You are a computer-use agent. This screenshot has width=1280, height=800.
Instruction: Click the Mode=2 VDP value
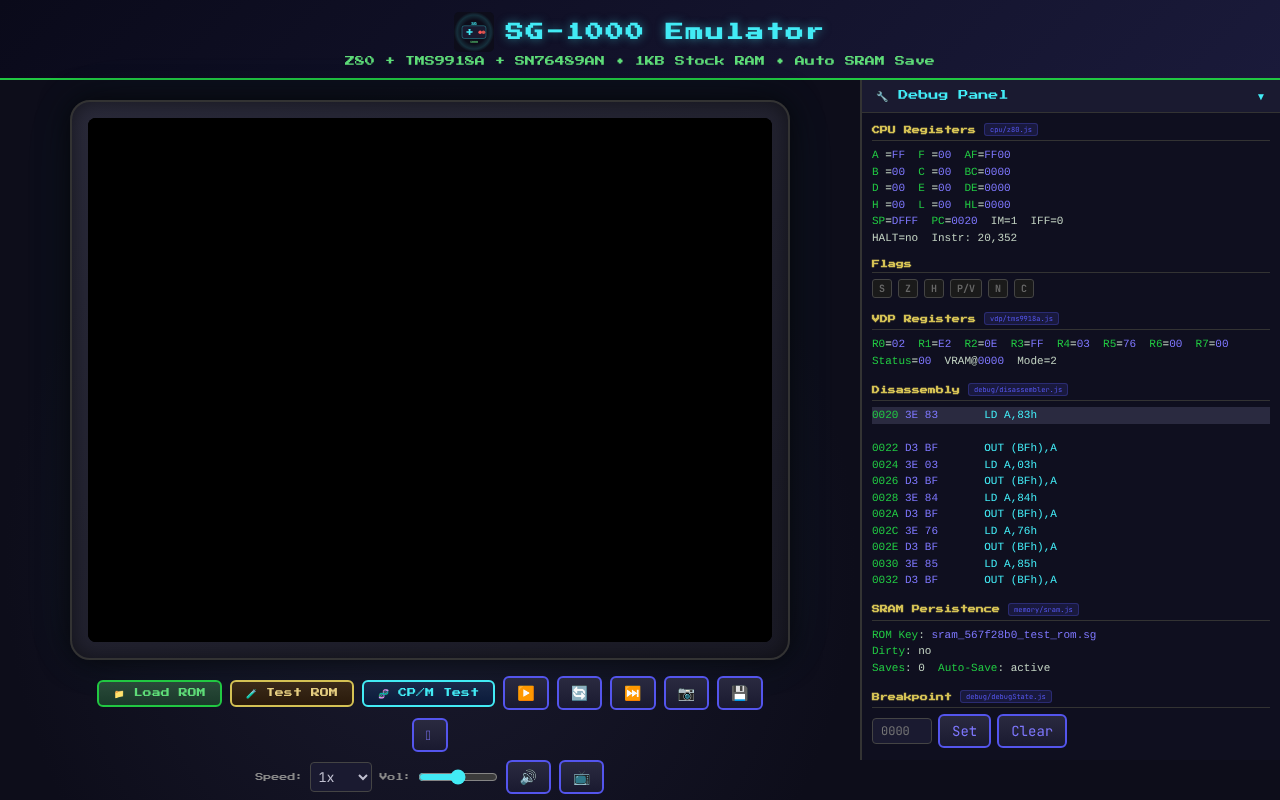pos(1037,361)
